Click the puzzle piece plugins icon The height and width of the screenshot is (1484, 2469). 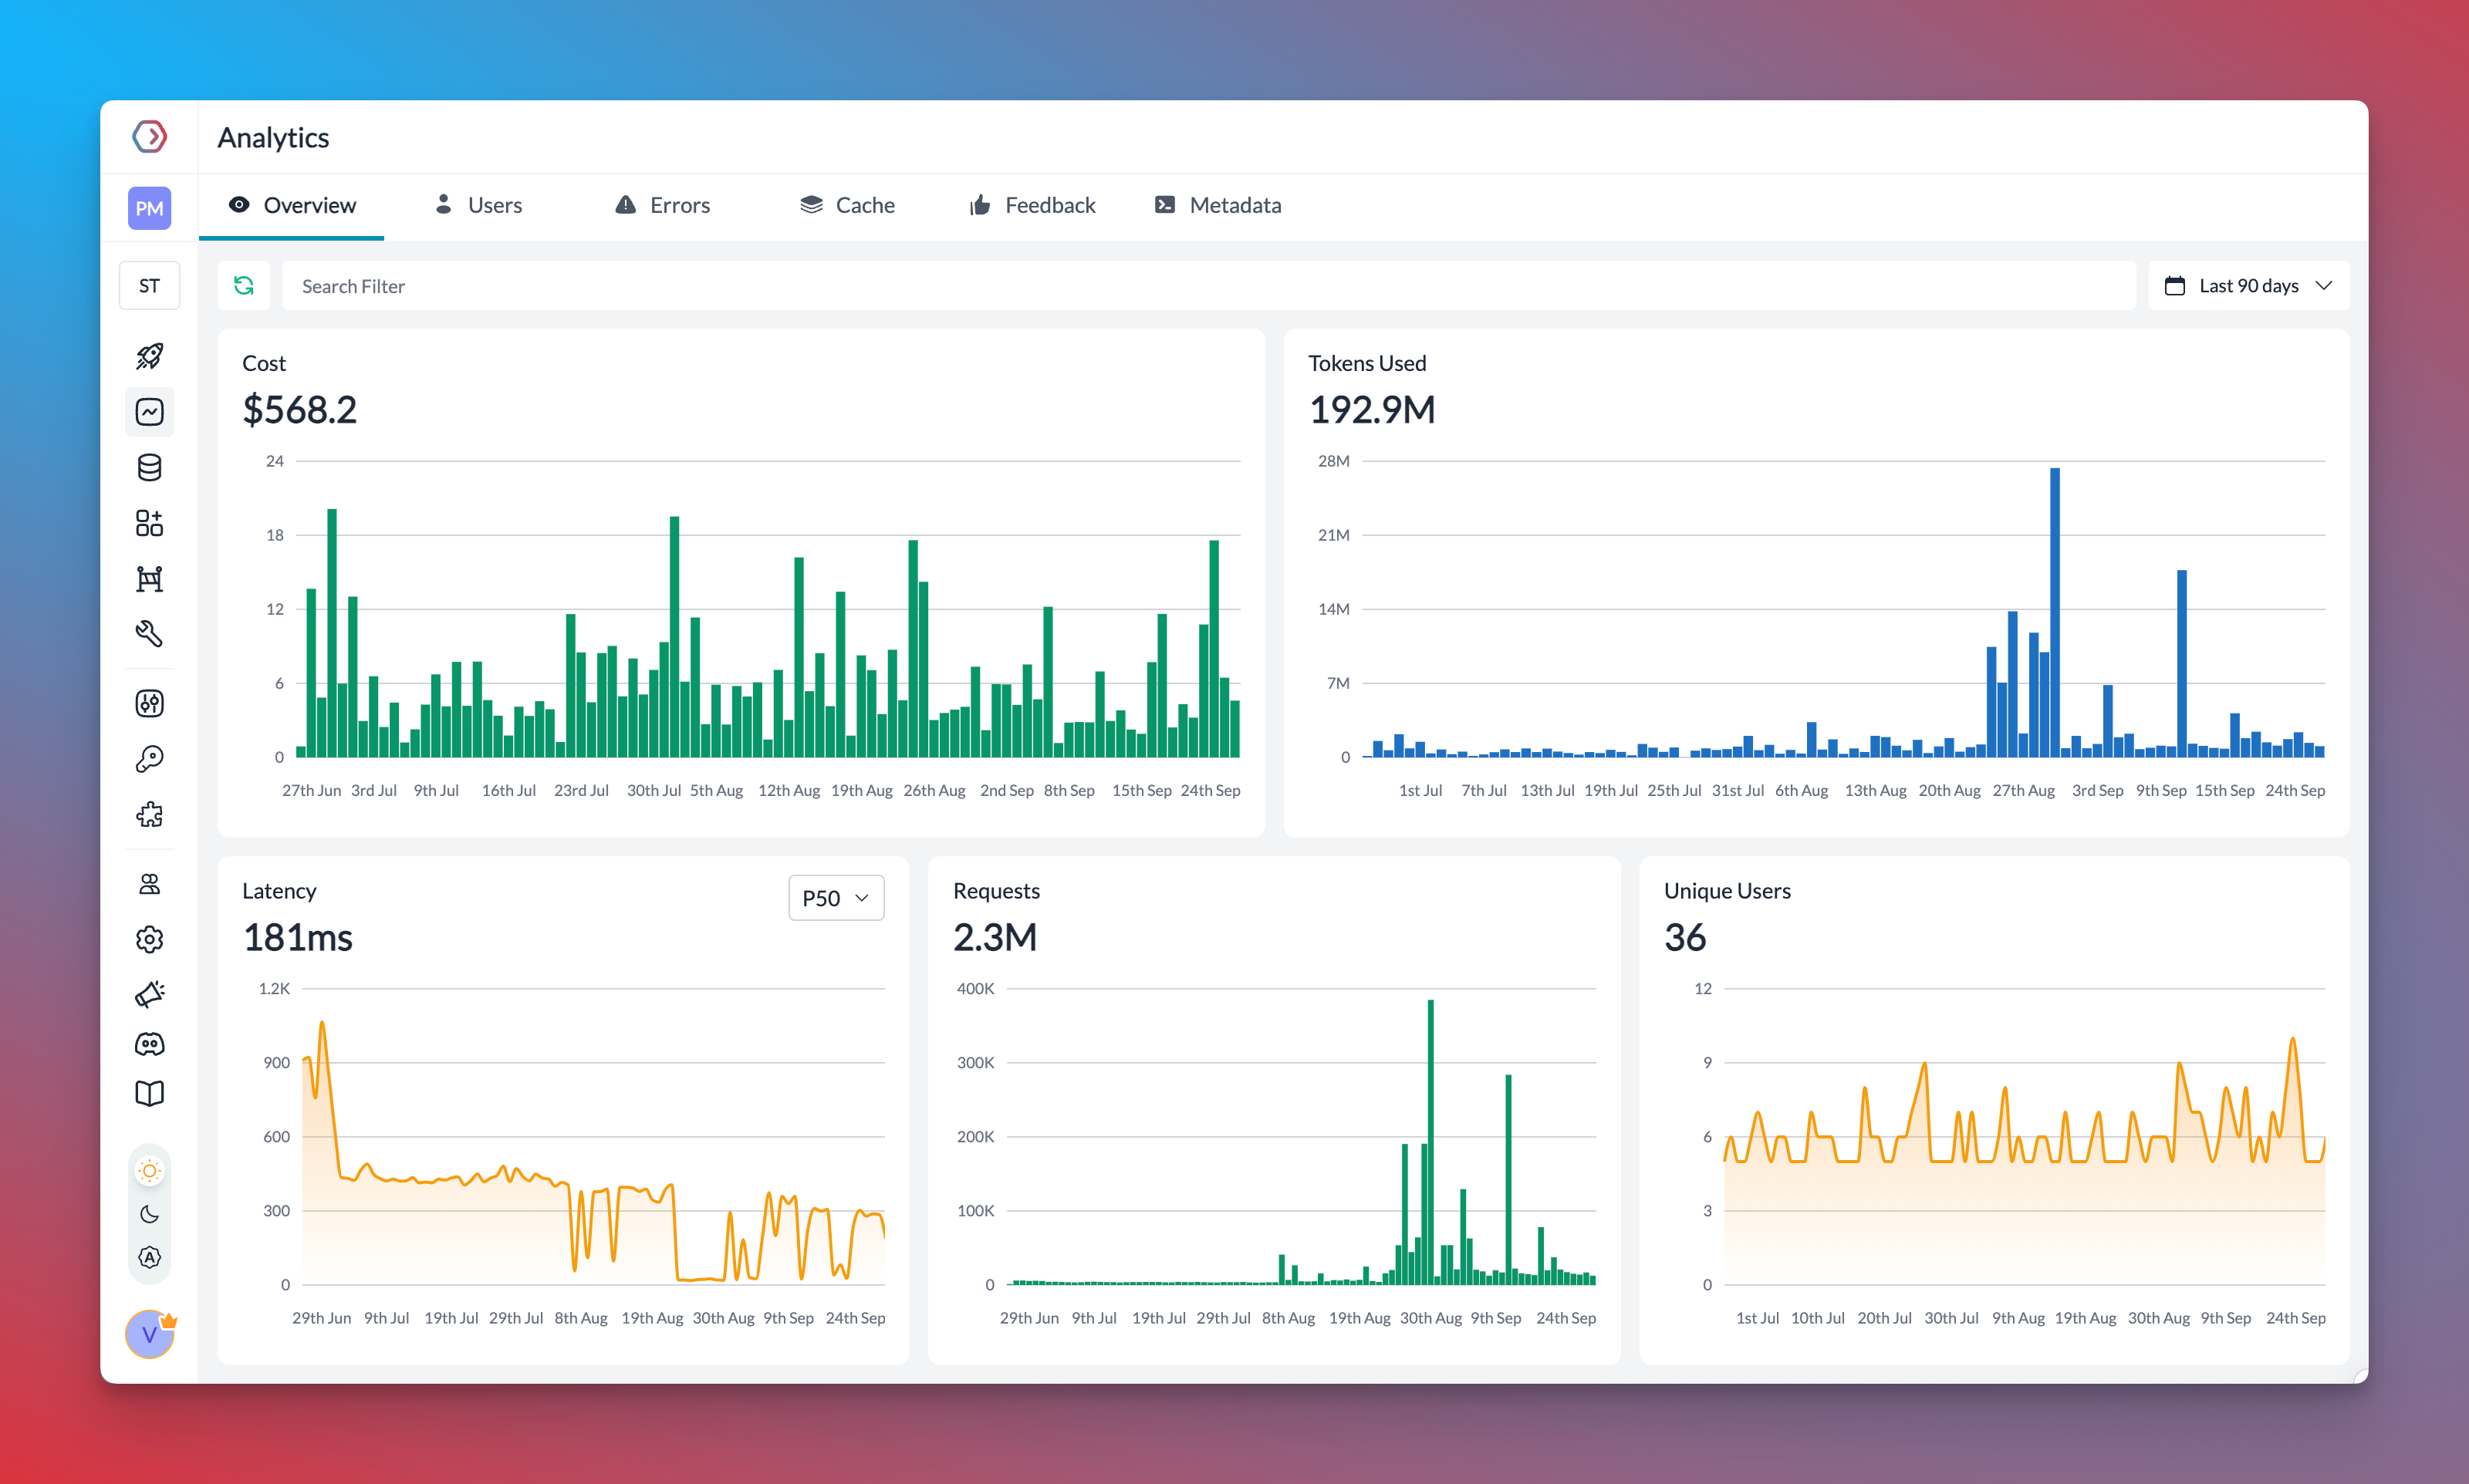149,814
